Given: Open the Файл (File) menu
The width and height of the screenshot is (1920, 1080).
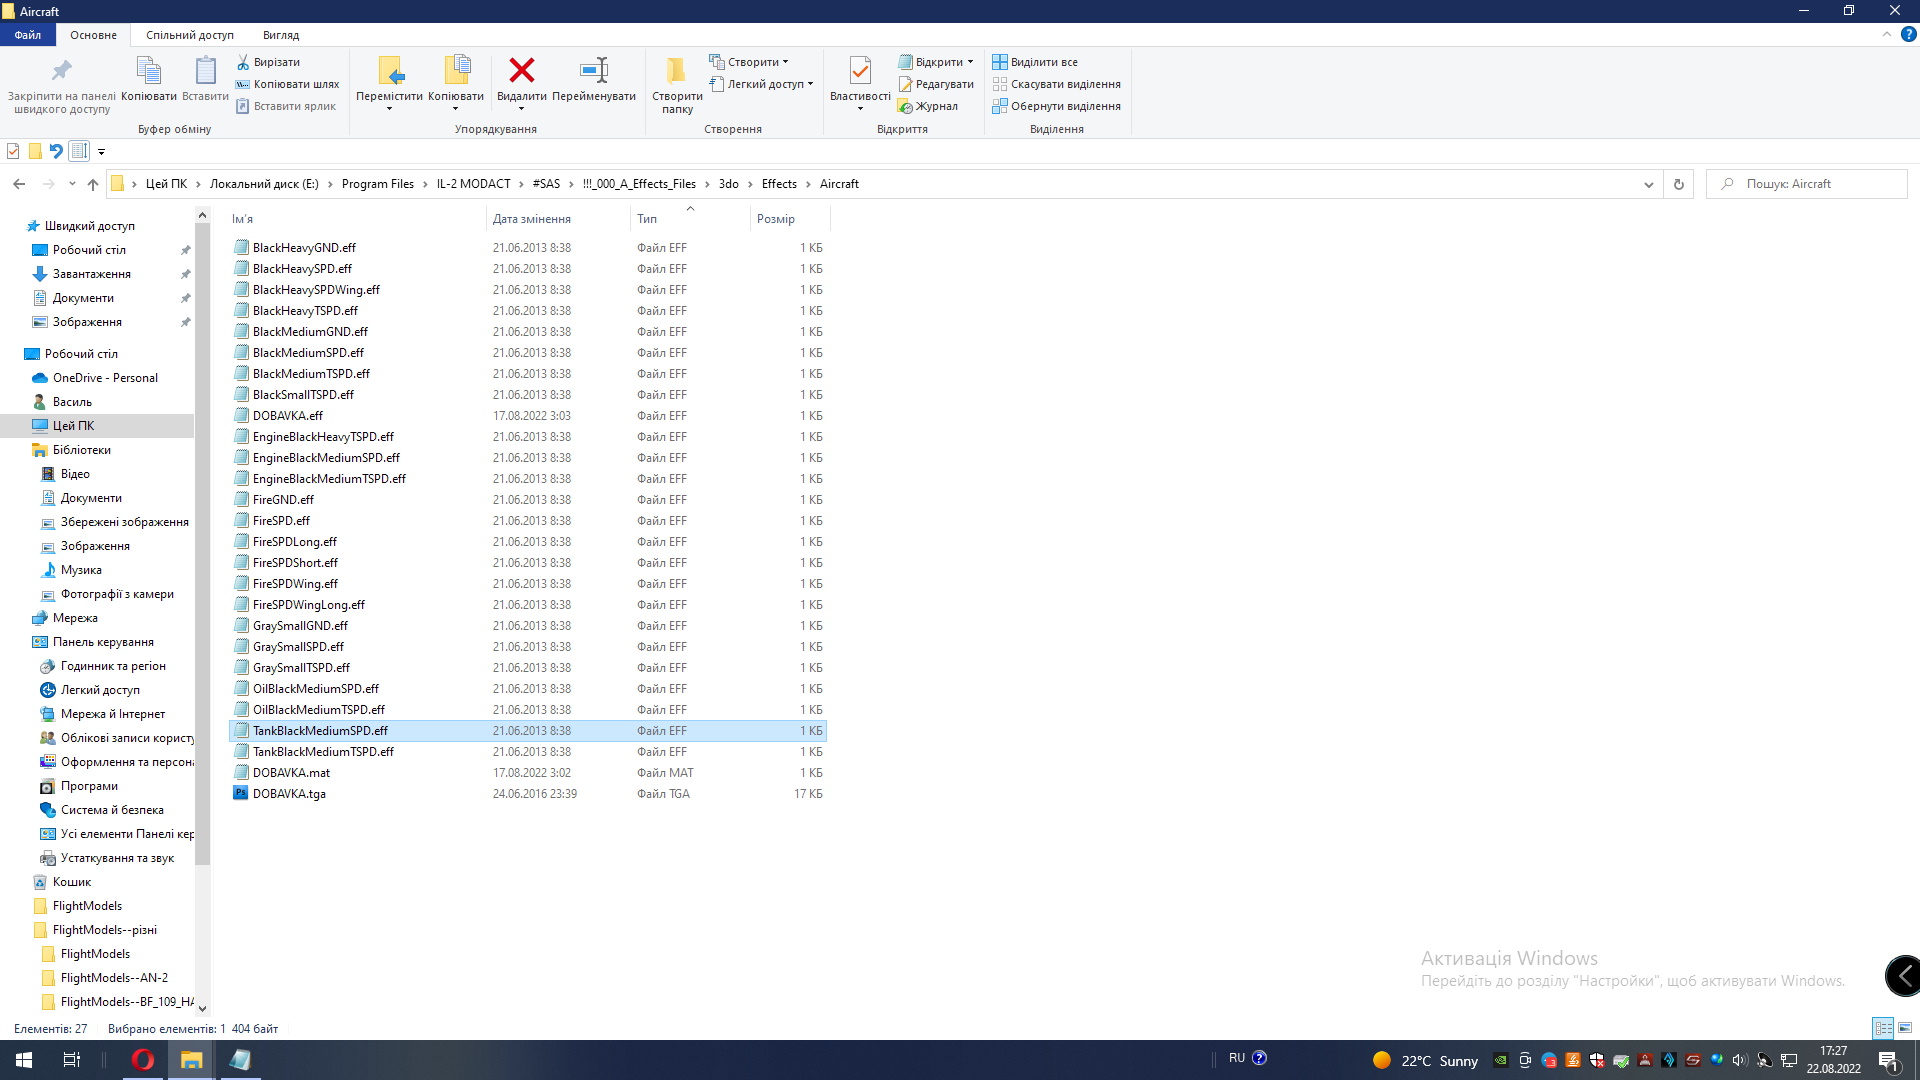Looking at the screenshot, I should click(x=28, y=35).
